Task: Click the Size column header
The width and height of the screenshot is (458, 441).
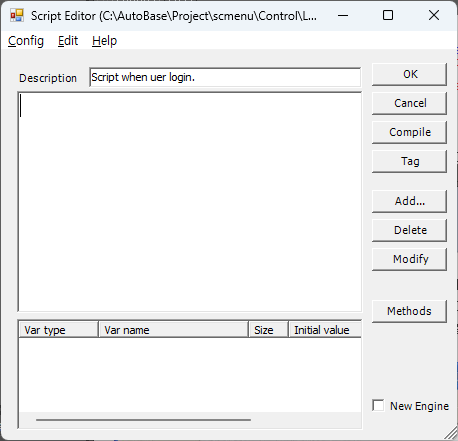Action: [268, 330]
